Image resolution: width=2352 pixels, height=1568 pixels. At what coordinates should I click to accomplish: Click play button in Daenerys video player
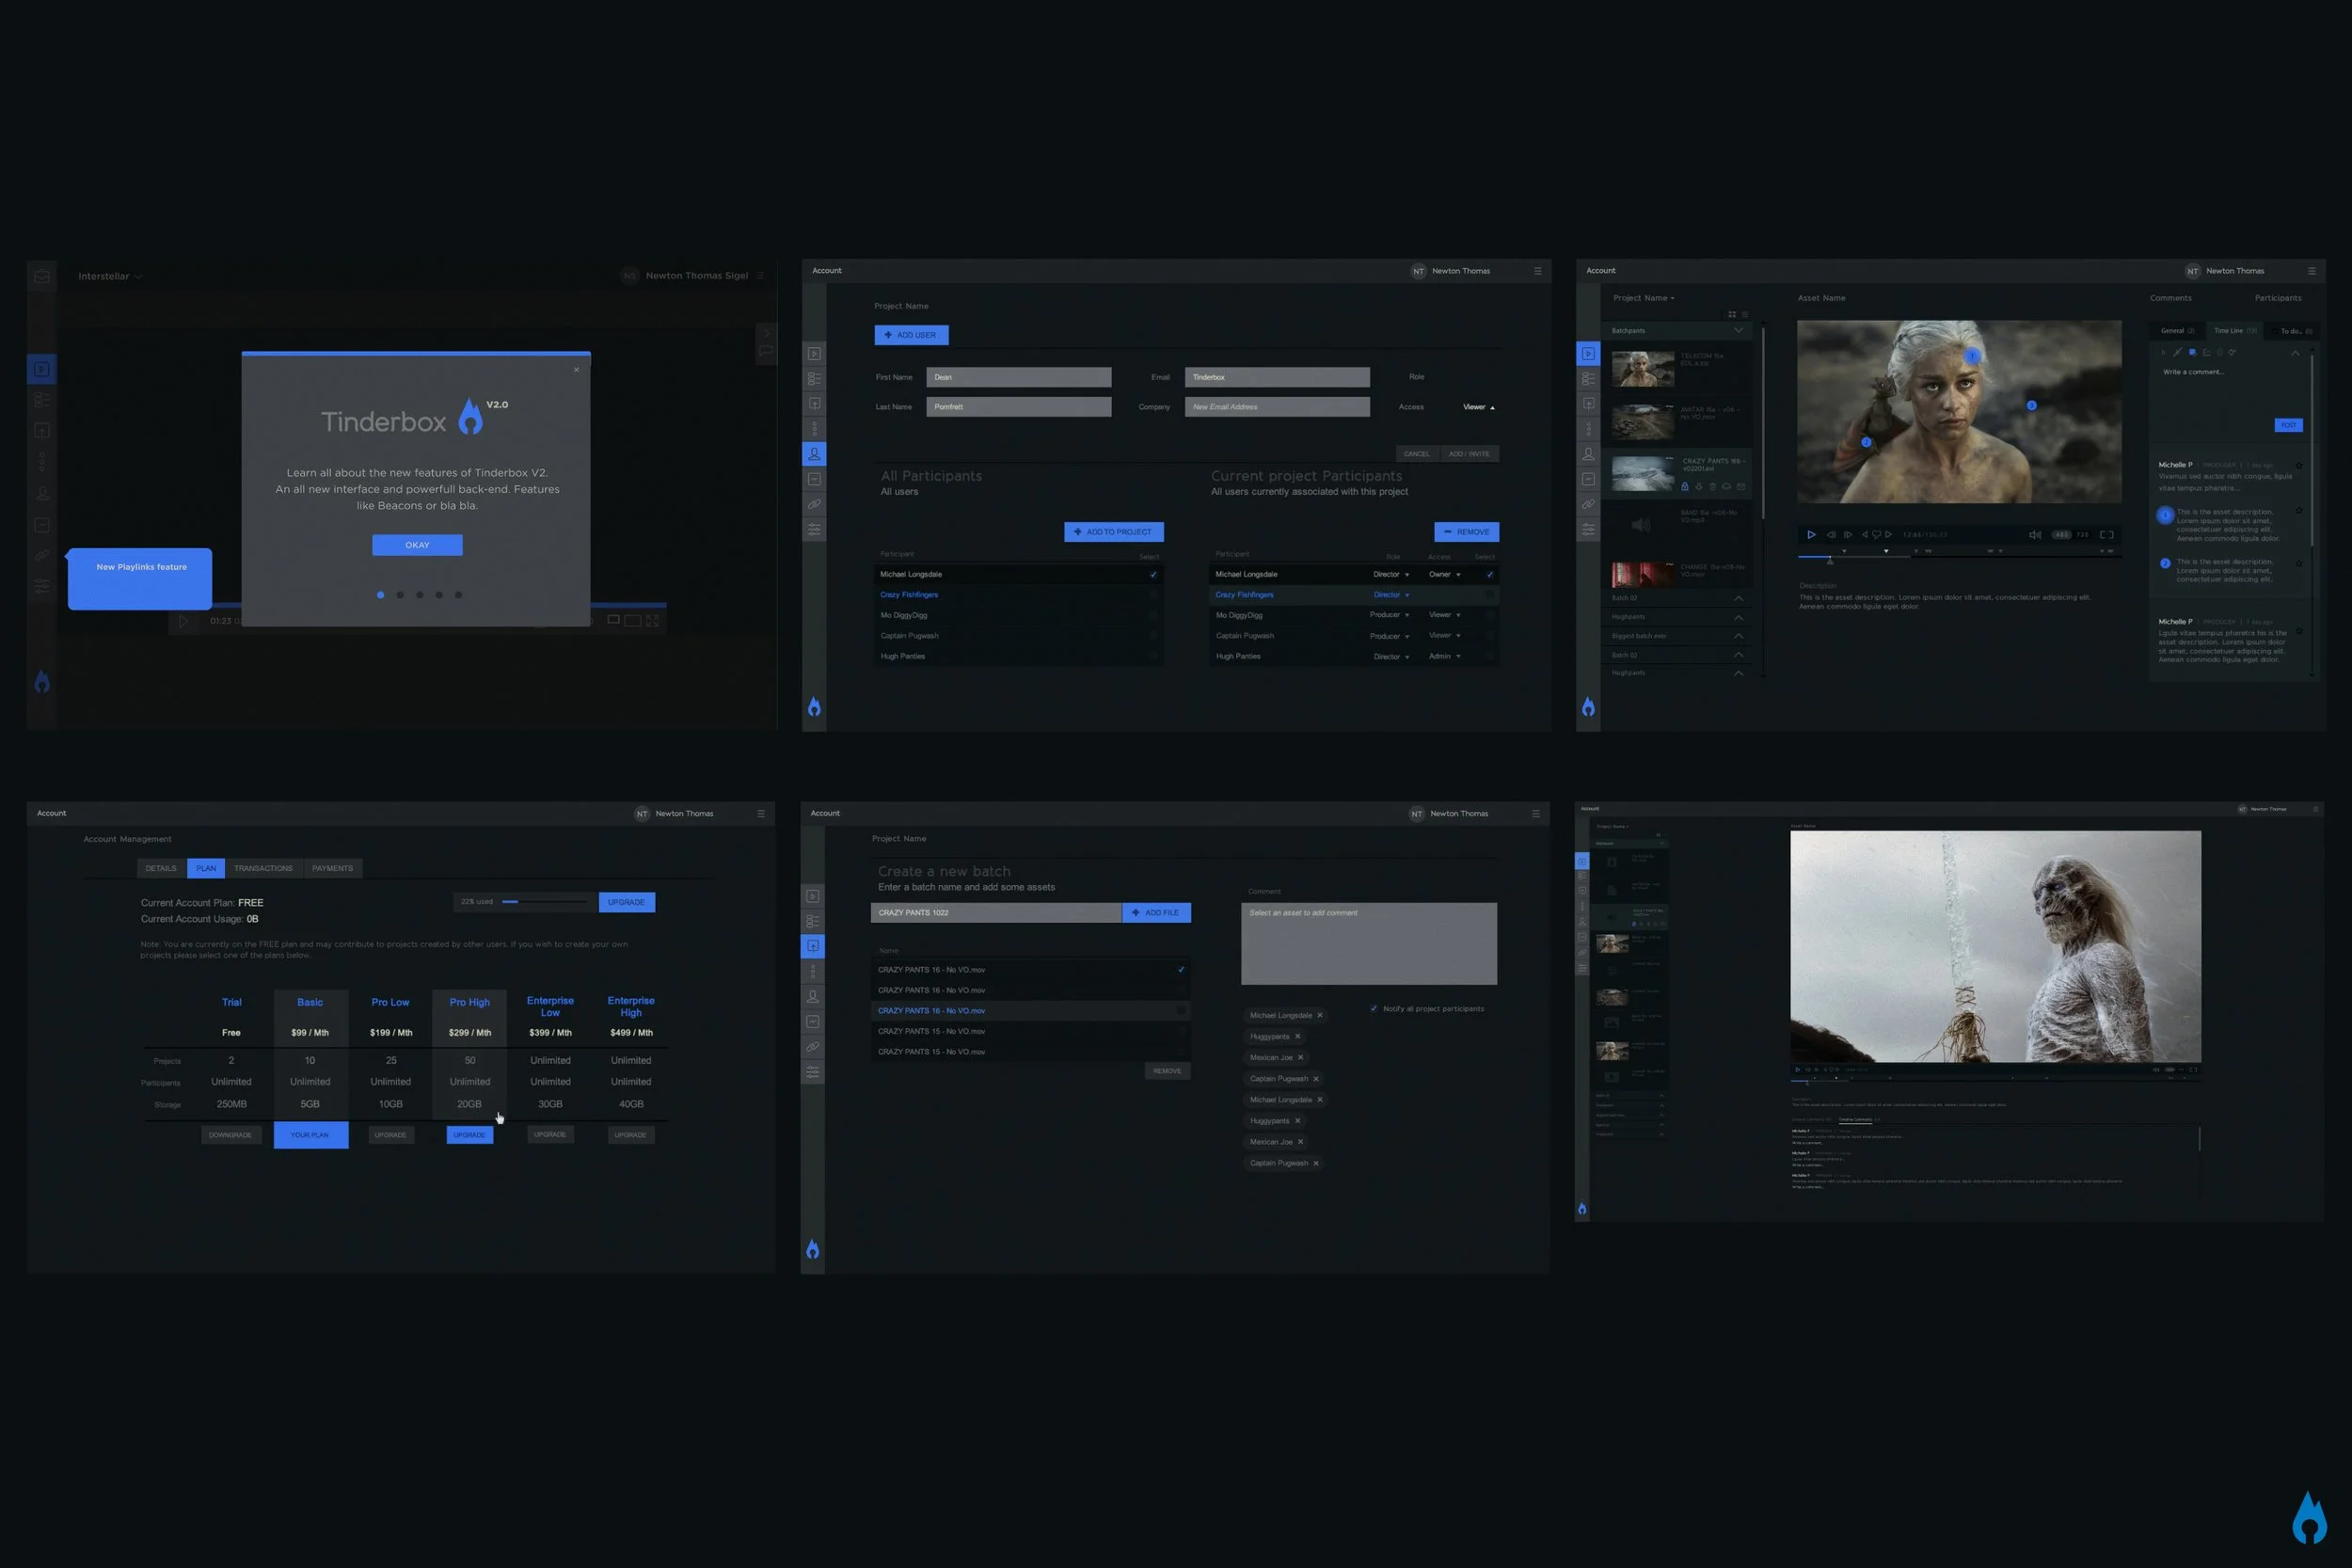pos(1811,535)
